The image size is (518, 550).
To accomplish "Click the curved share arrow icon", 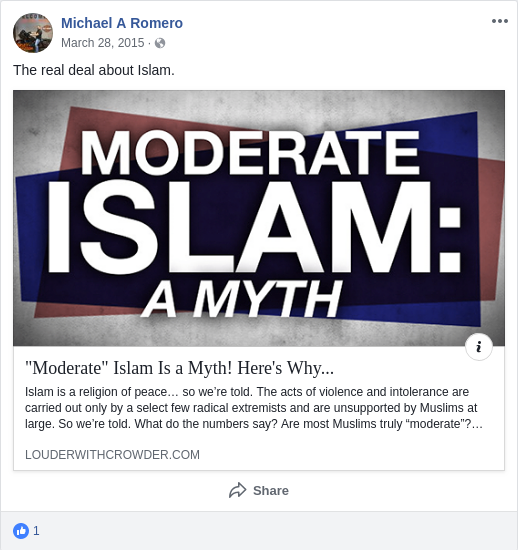I will click(238, 490).
